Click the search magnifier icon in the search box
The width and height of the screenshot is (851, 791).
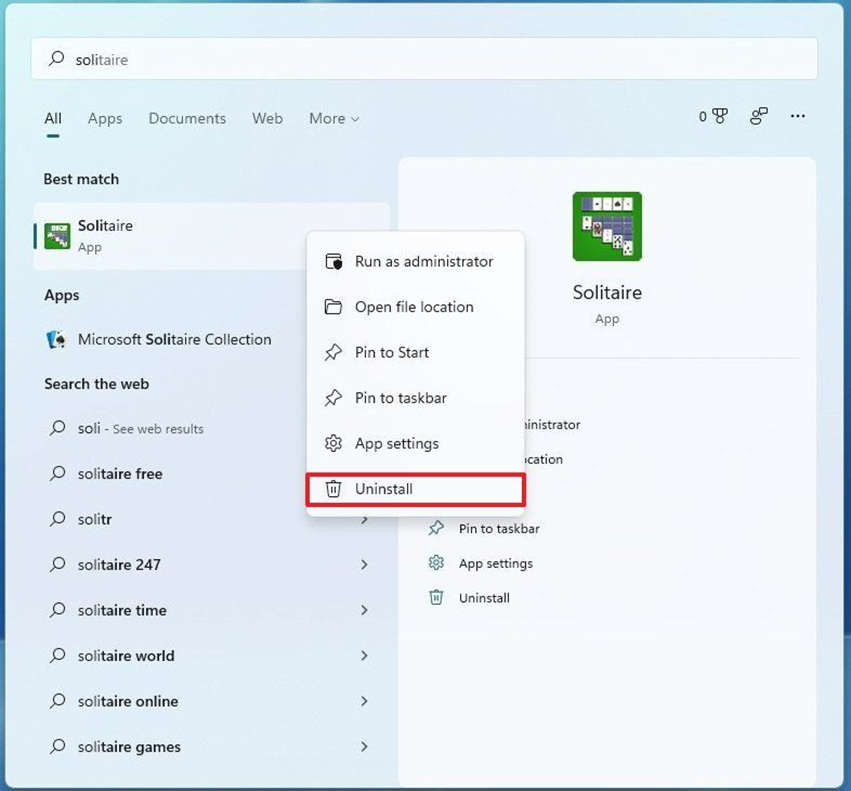(x=56, y=58)
